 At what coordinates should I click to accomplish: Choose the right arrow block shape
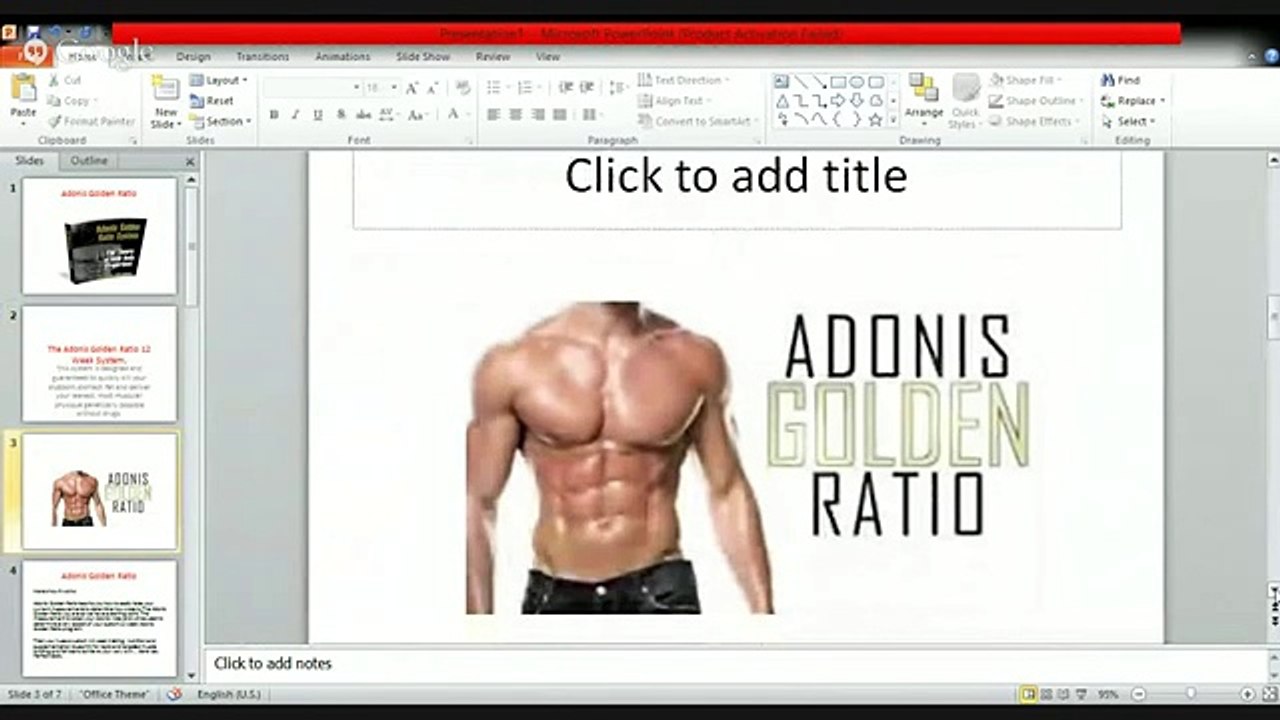[x=838, y=101]
